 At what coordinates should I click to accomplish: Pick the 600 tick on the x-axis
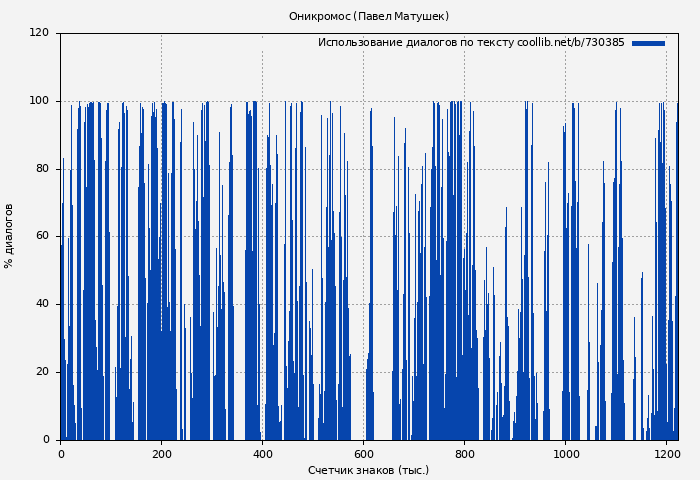click(363, 453)
